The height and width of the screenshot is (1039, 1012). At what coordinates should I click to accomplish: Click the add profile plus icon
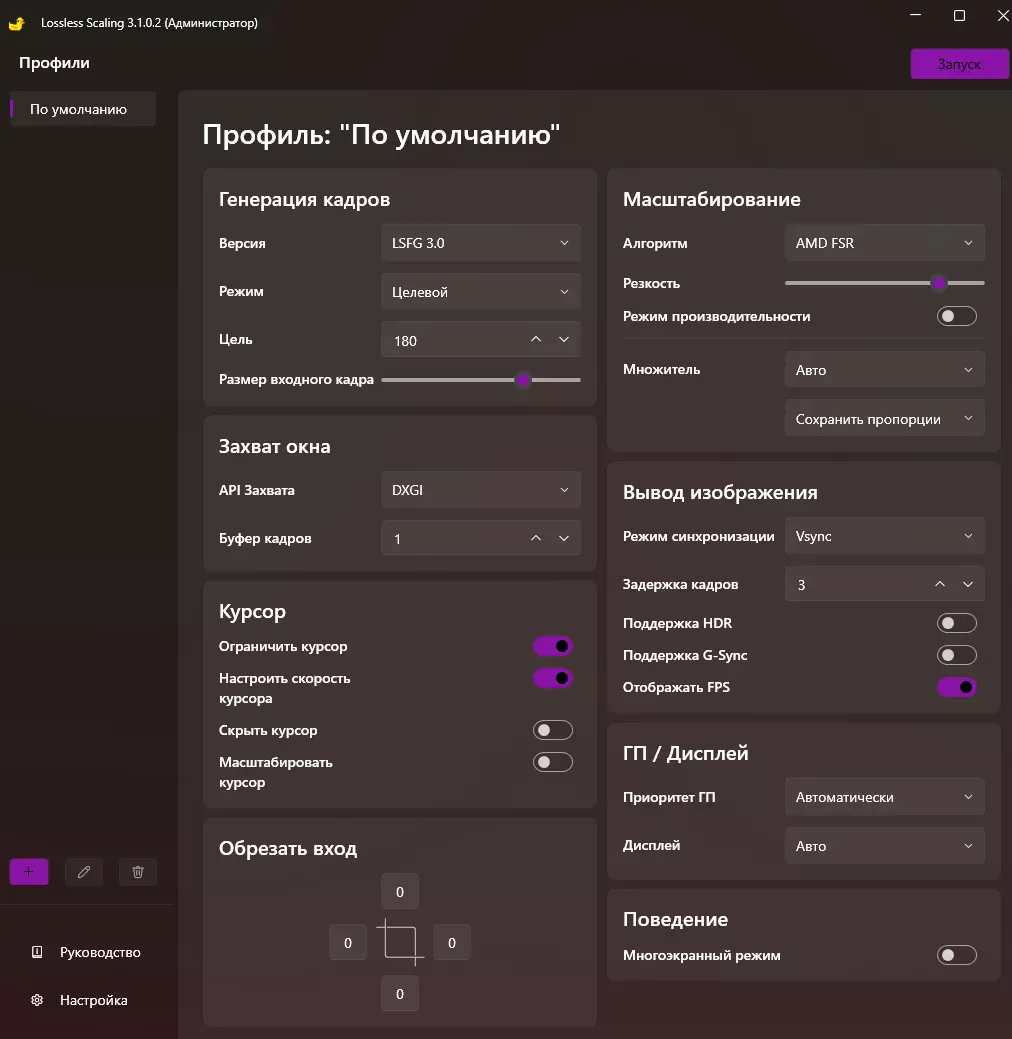pos(29,872)
